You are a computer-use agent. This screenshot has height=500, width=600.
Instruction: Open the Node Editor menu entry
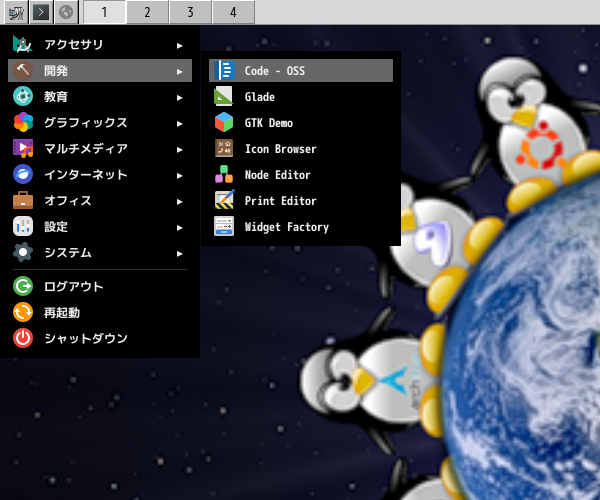[301, 174]
